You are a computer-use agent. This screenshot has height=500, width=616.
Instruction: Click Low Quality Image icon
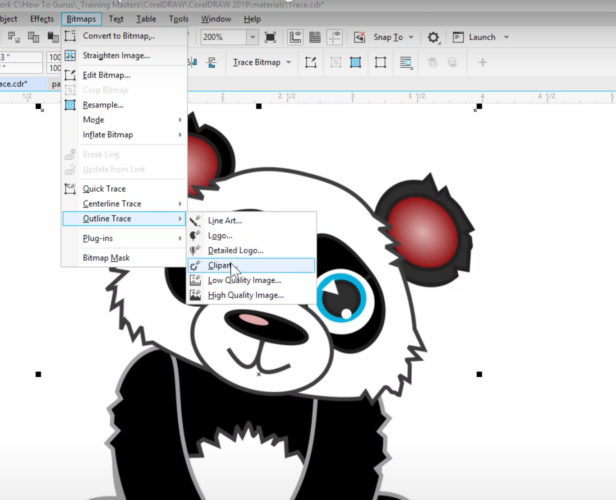click(x=195, y=280)
